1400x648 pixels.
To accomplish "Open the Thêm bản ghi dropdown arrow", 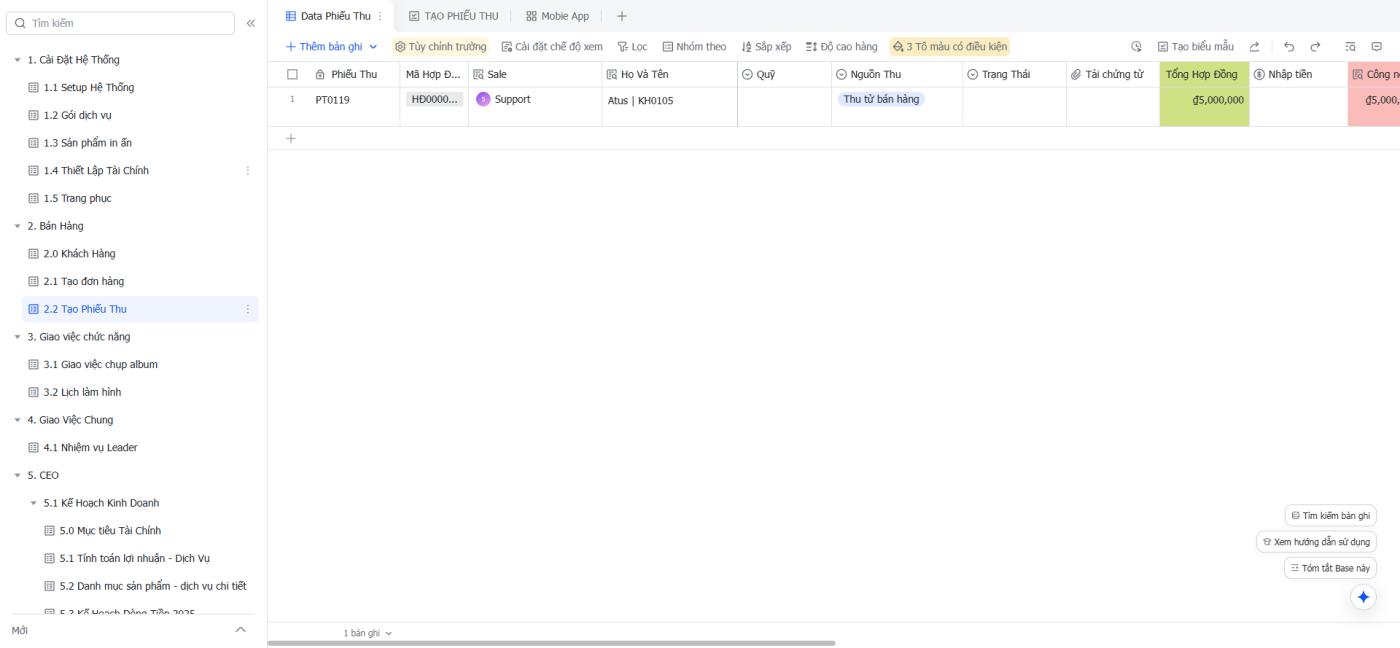I will click(x=373, y=47).
